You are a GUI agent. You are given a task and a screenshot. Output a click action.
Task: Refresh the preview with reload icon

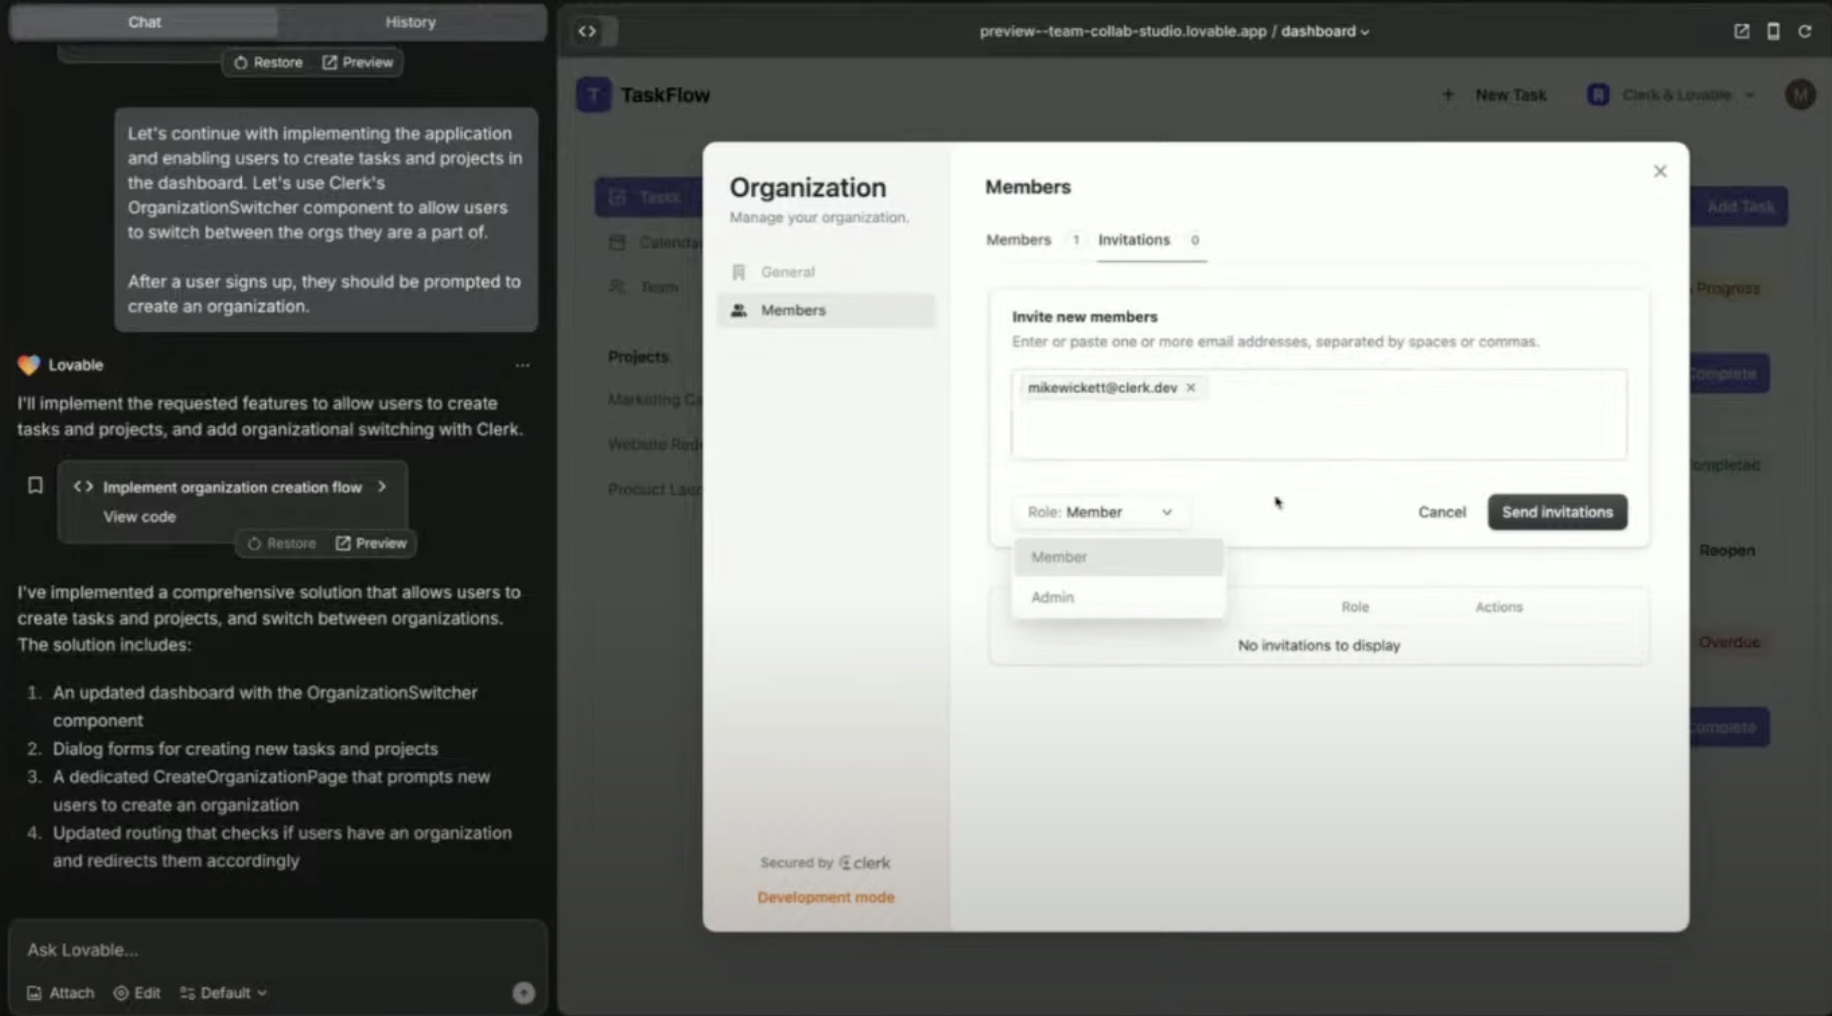[1805, 31]
